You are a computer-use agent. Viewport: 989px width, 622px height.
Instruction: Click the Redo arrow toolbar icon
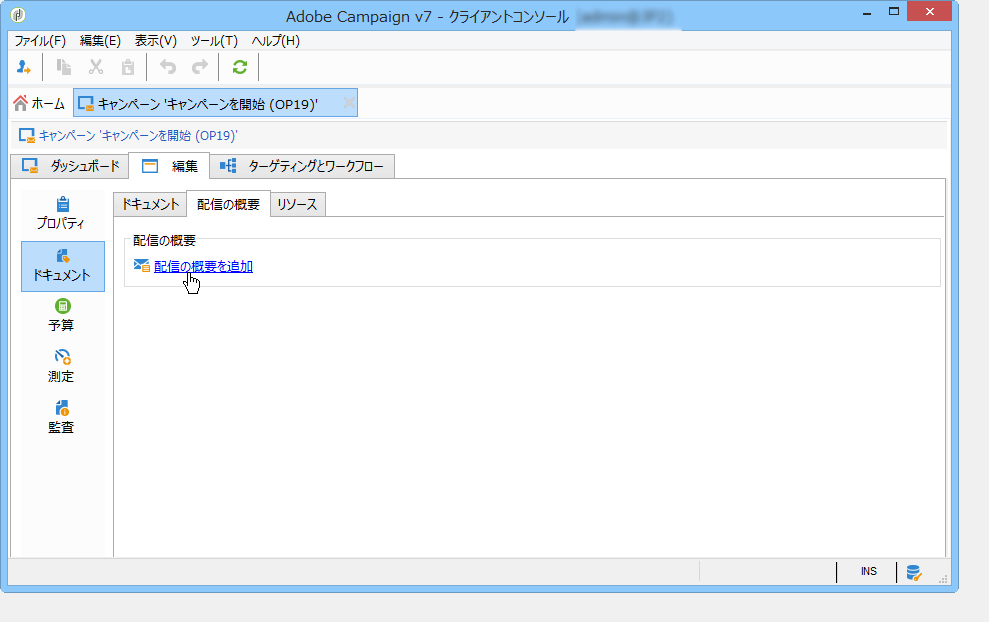click(200, 67)
